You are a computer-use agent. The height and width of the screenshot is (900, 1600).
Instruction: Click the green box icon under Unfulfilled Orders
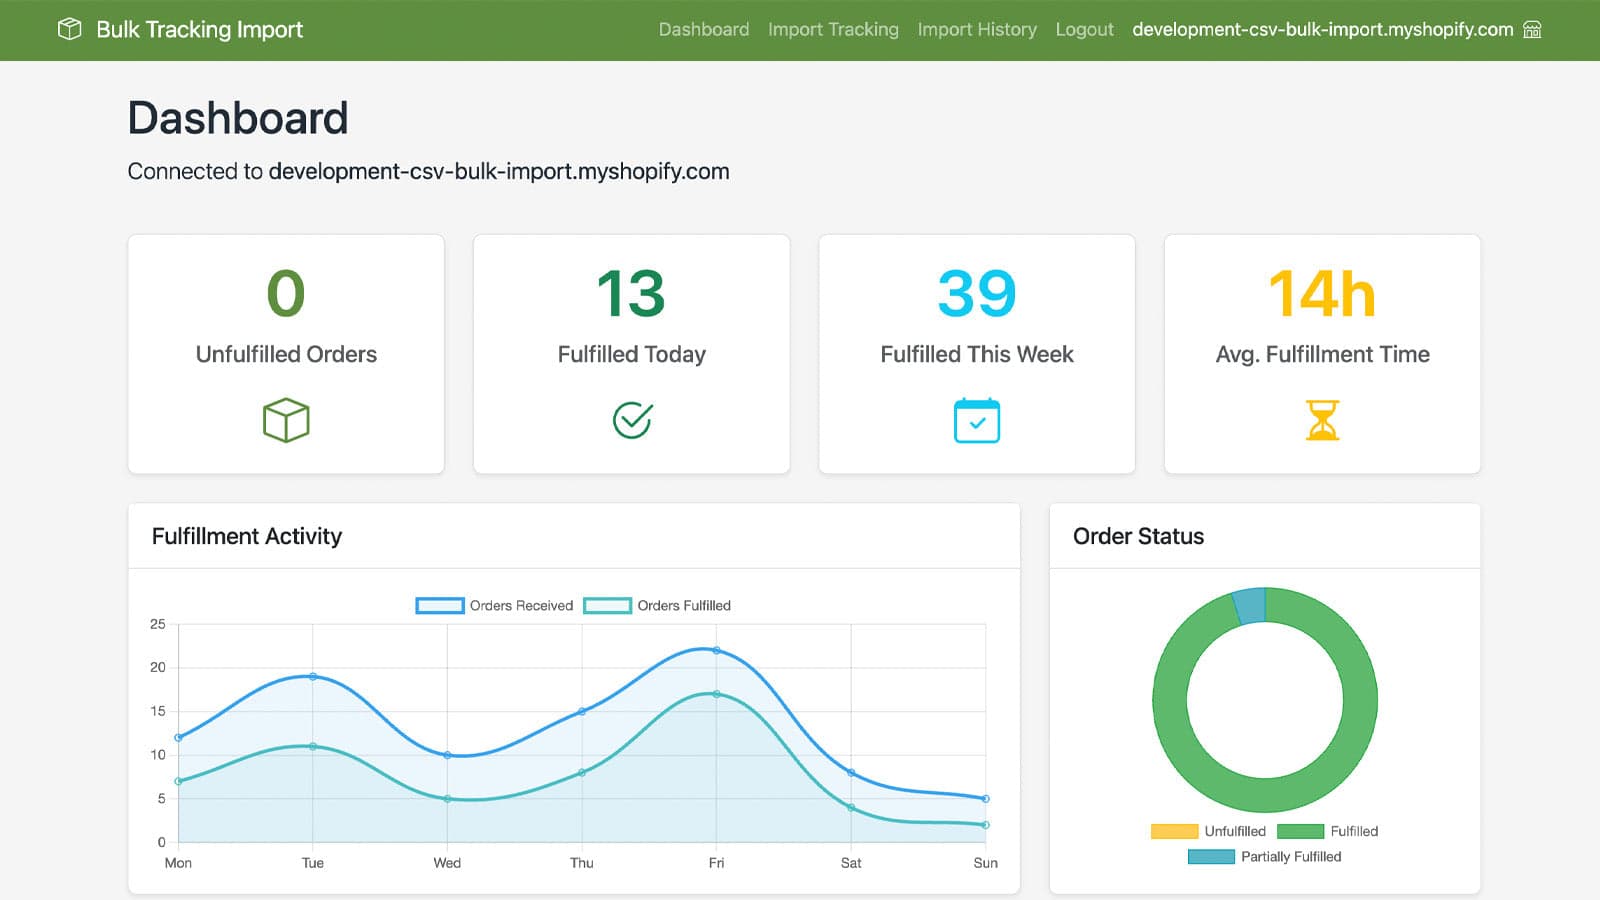point(286,420)
